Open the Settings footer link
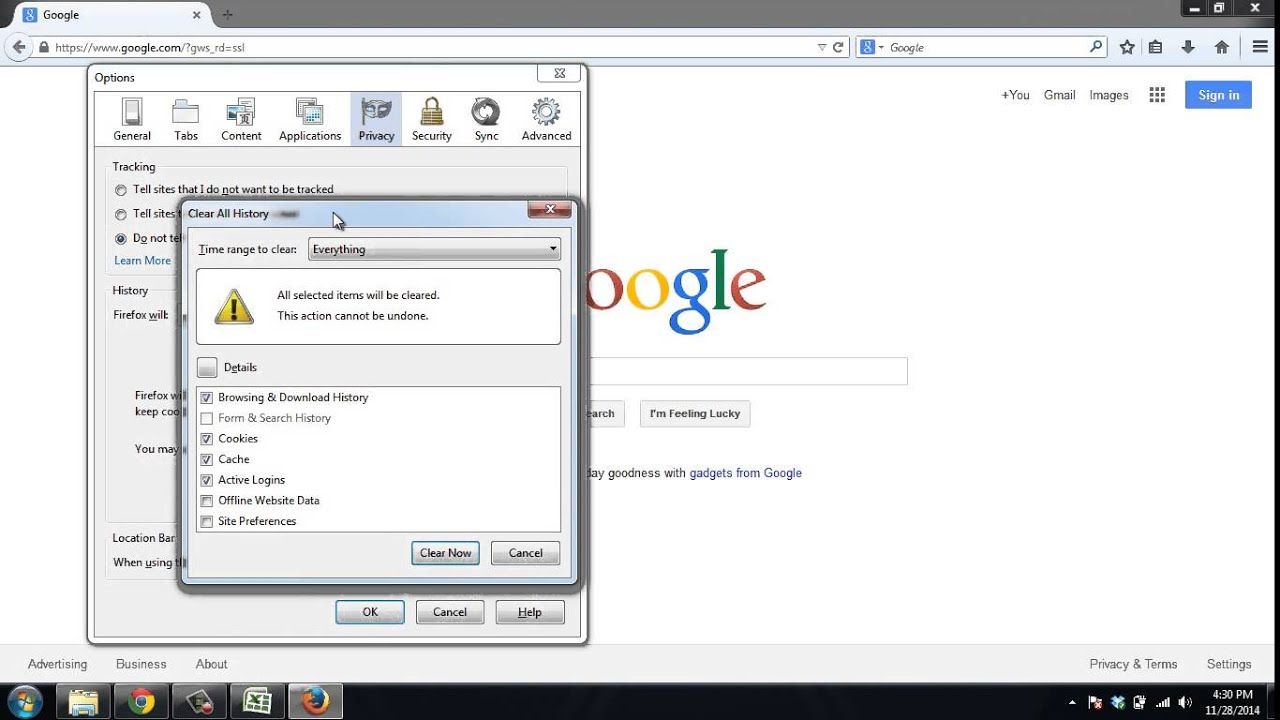Screen dimensions: 1280x720 (1229, 664)
